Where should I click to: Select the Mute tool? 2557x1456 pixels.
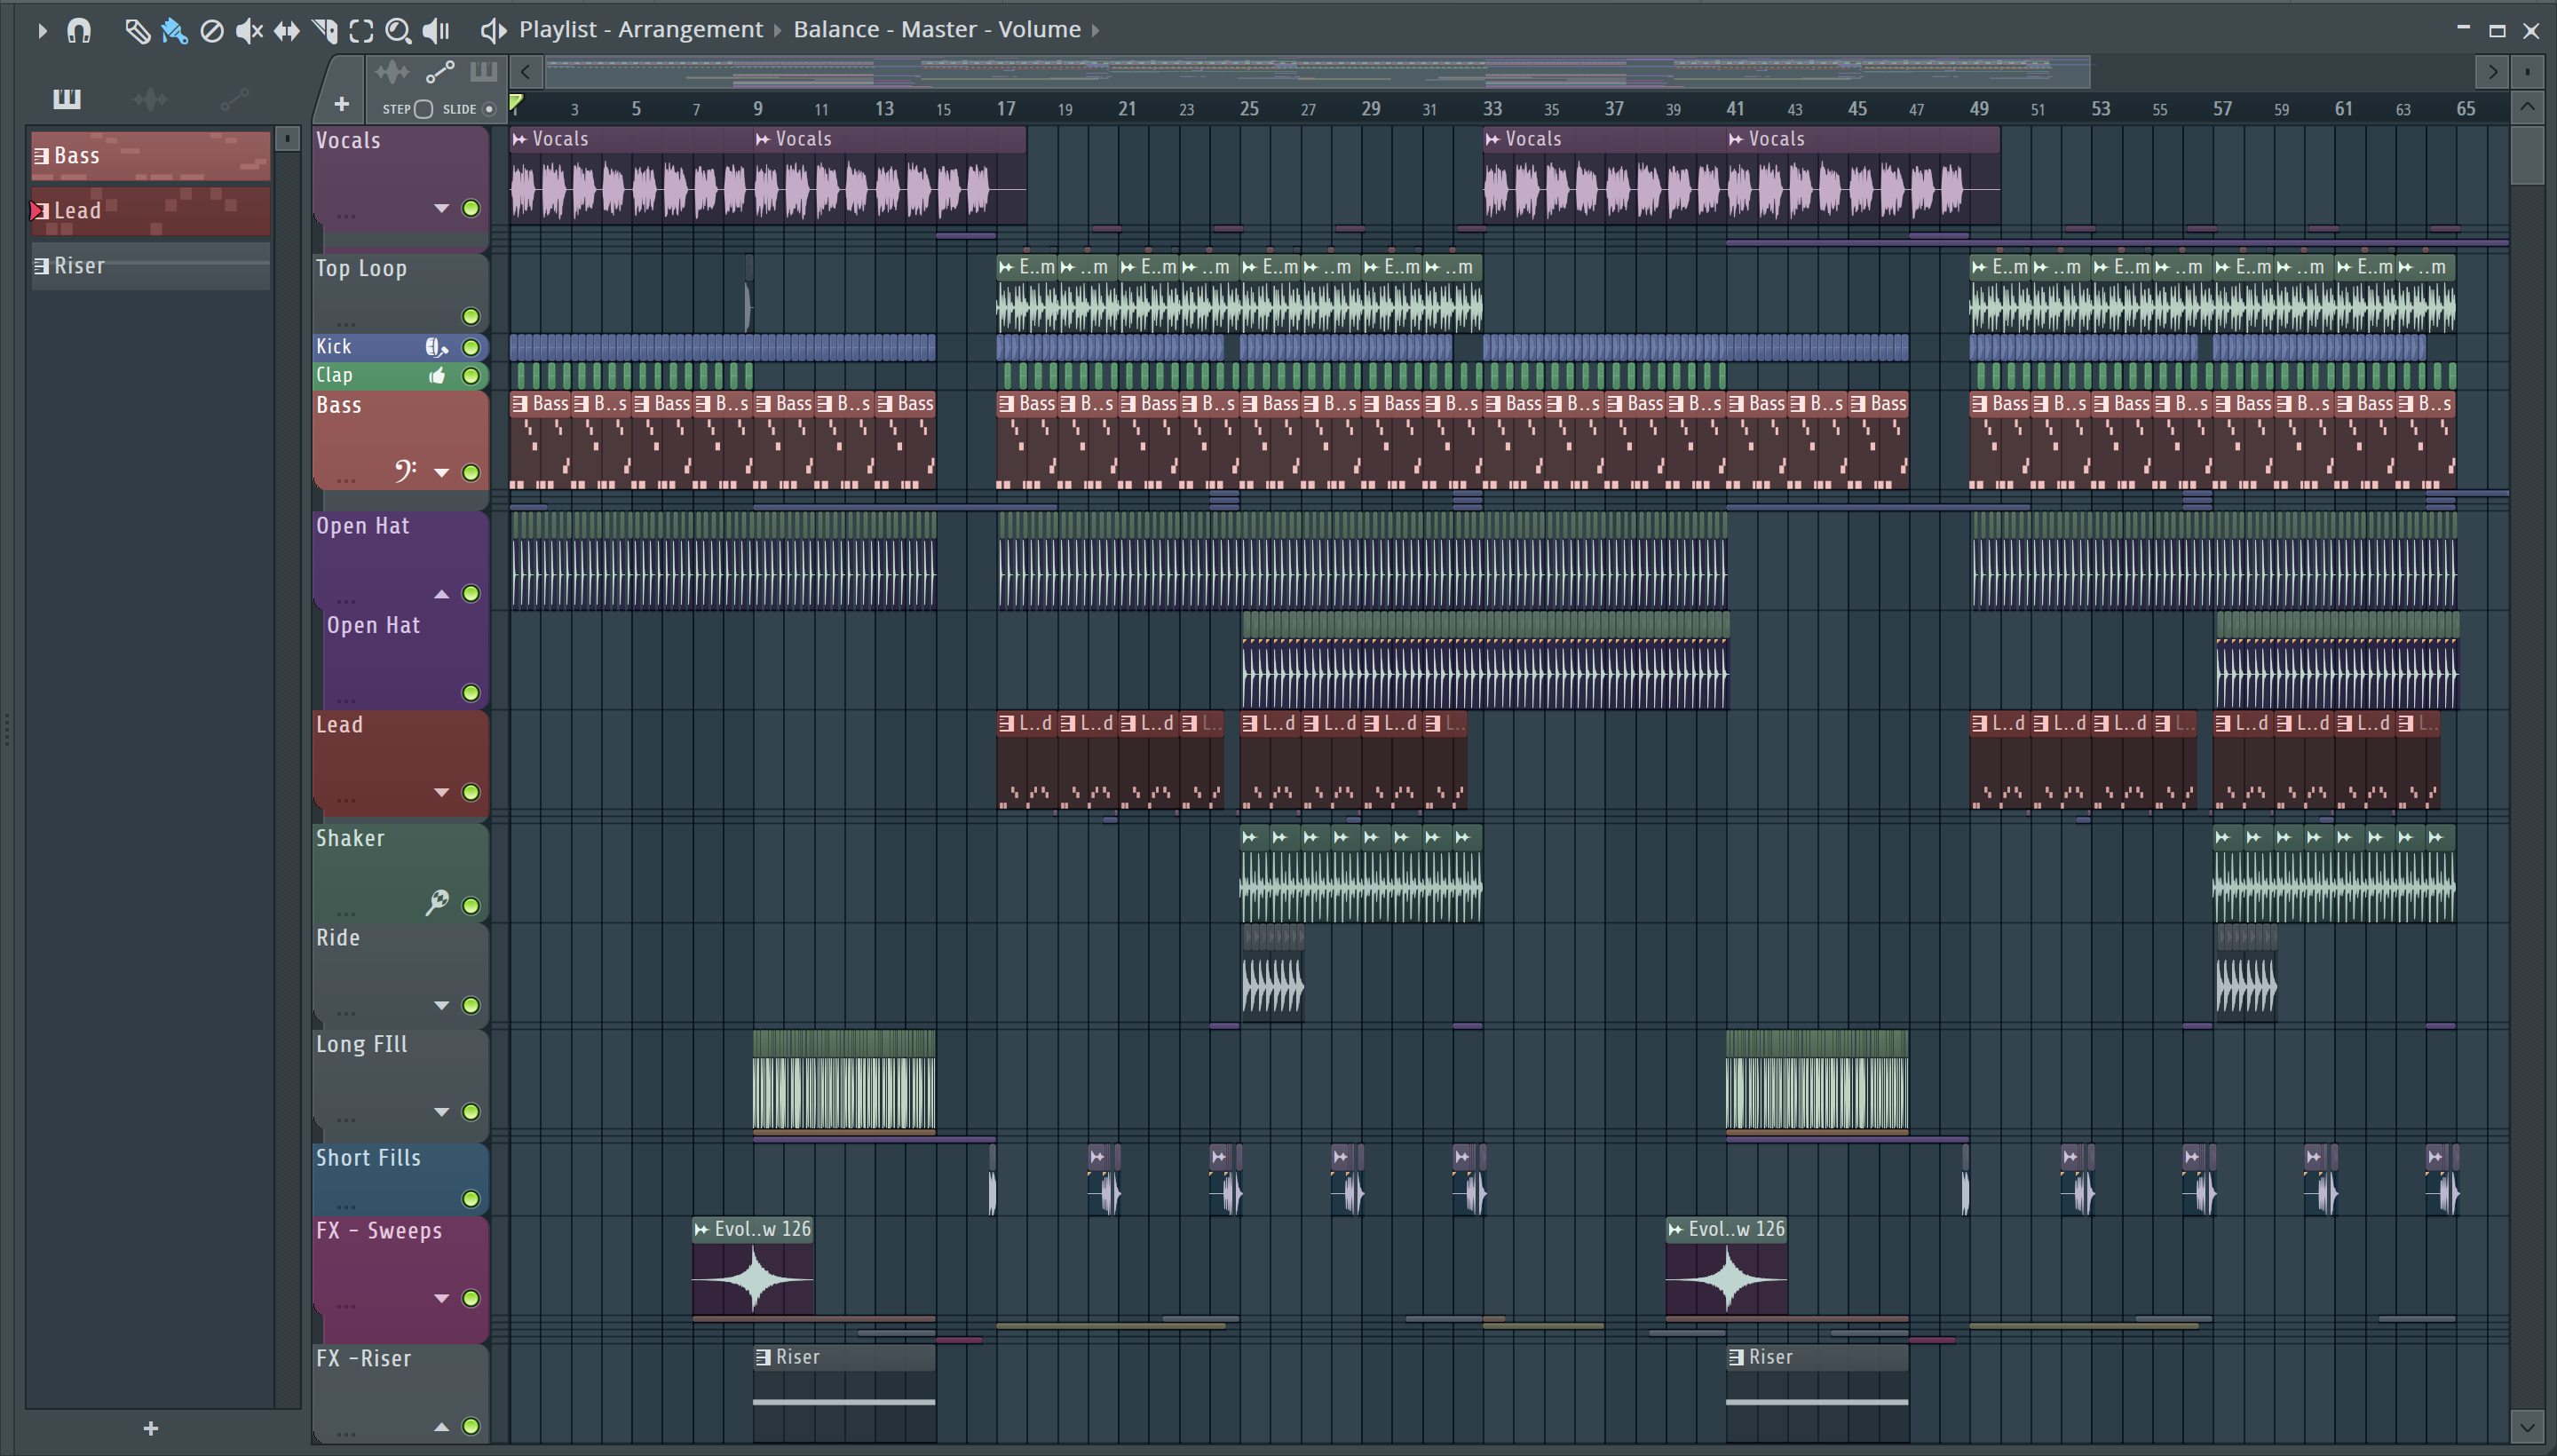pos(249,31)
